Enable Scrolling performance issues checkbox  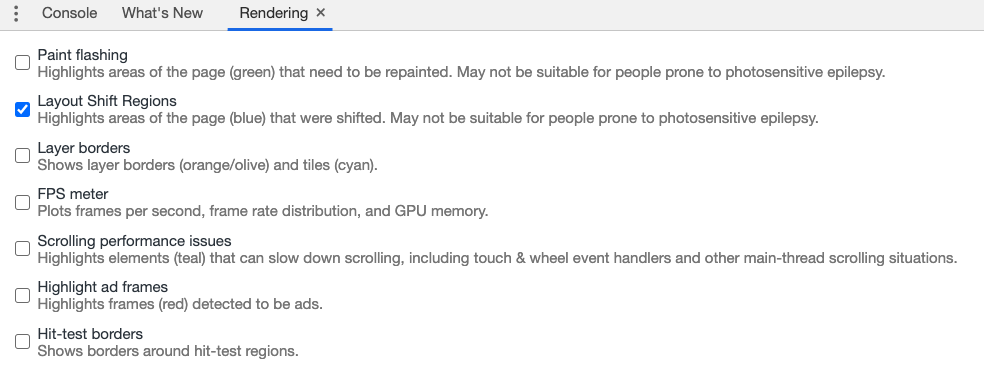(23, 248)
